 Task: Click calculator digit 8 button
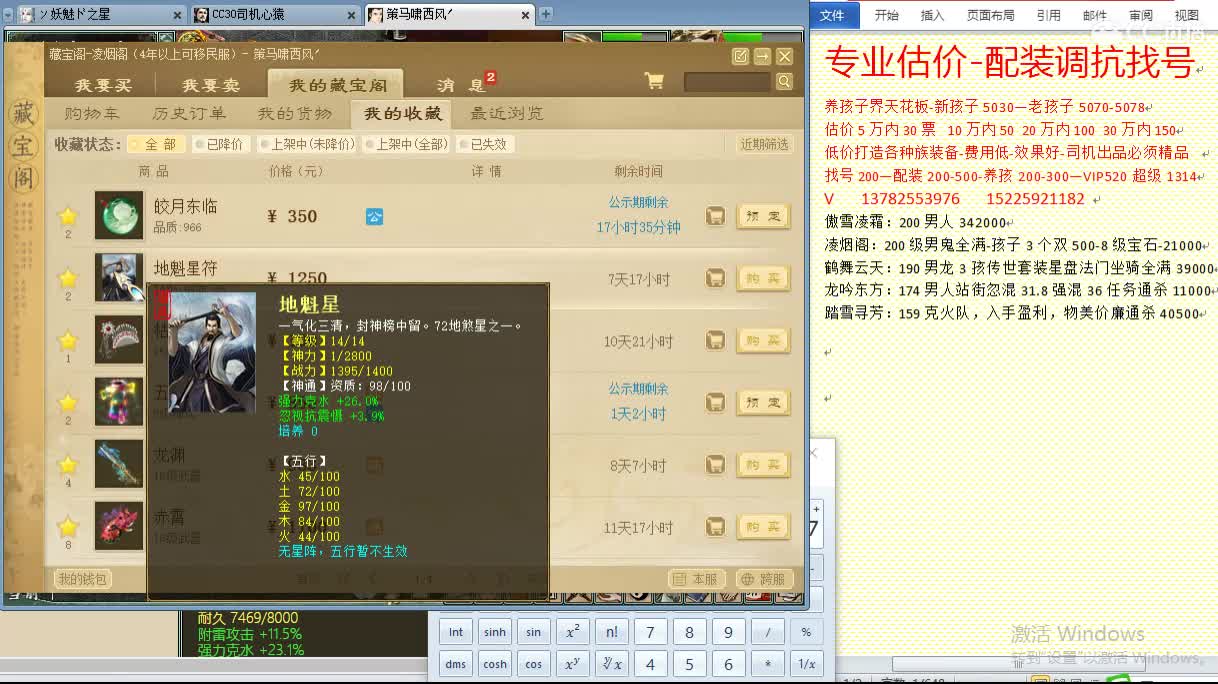(689, 632)
